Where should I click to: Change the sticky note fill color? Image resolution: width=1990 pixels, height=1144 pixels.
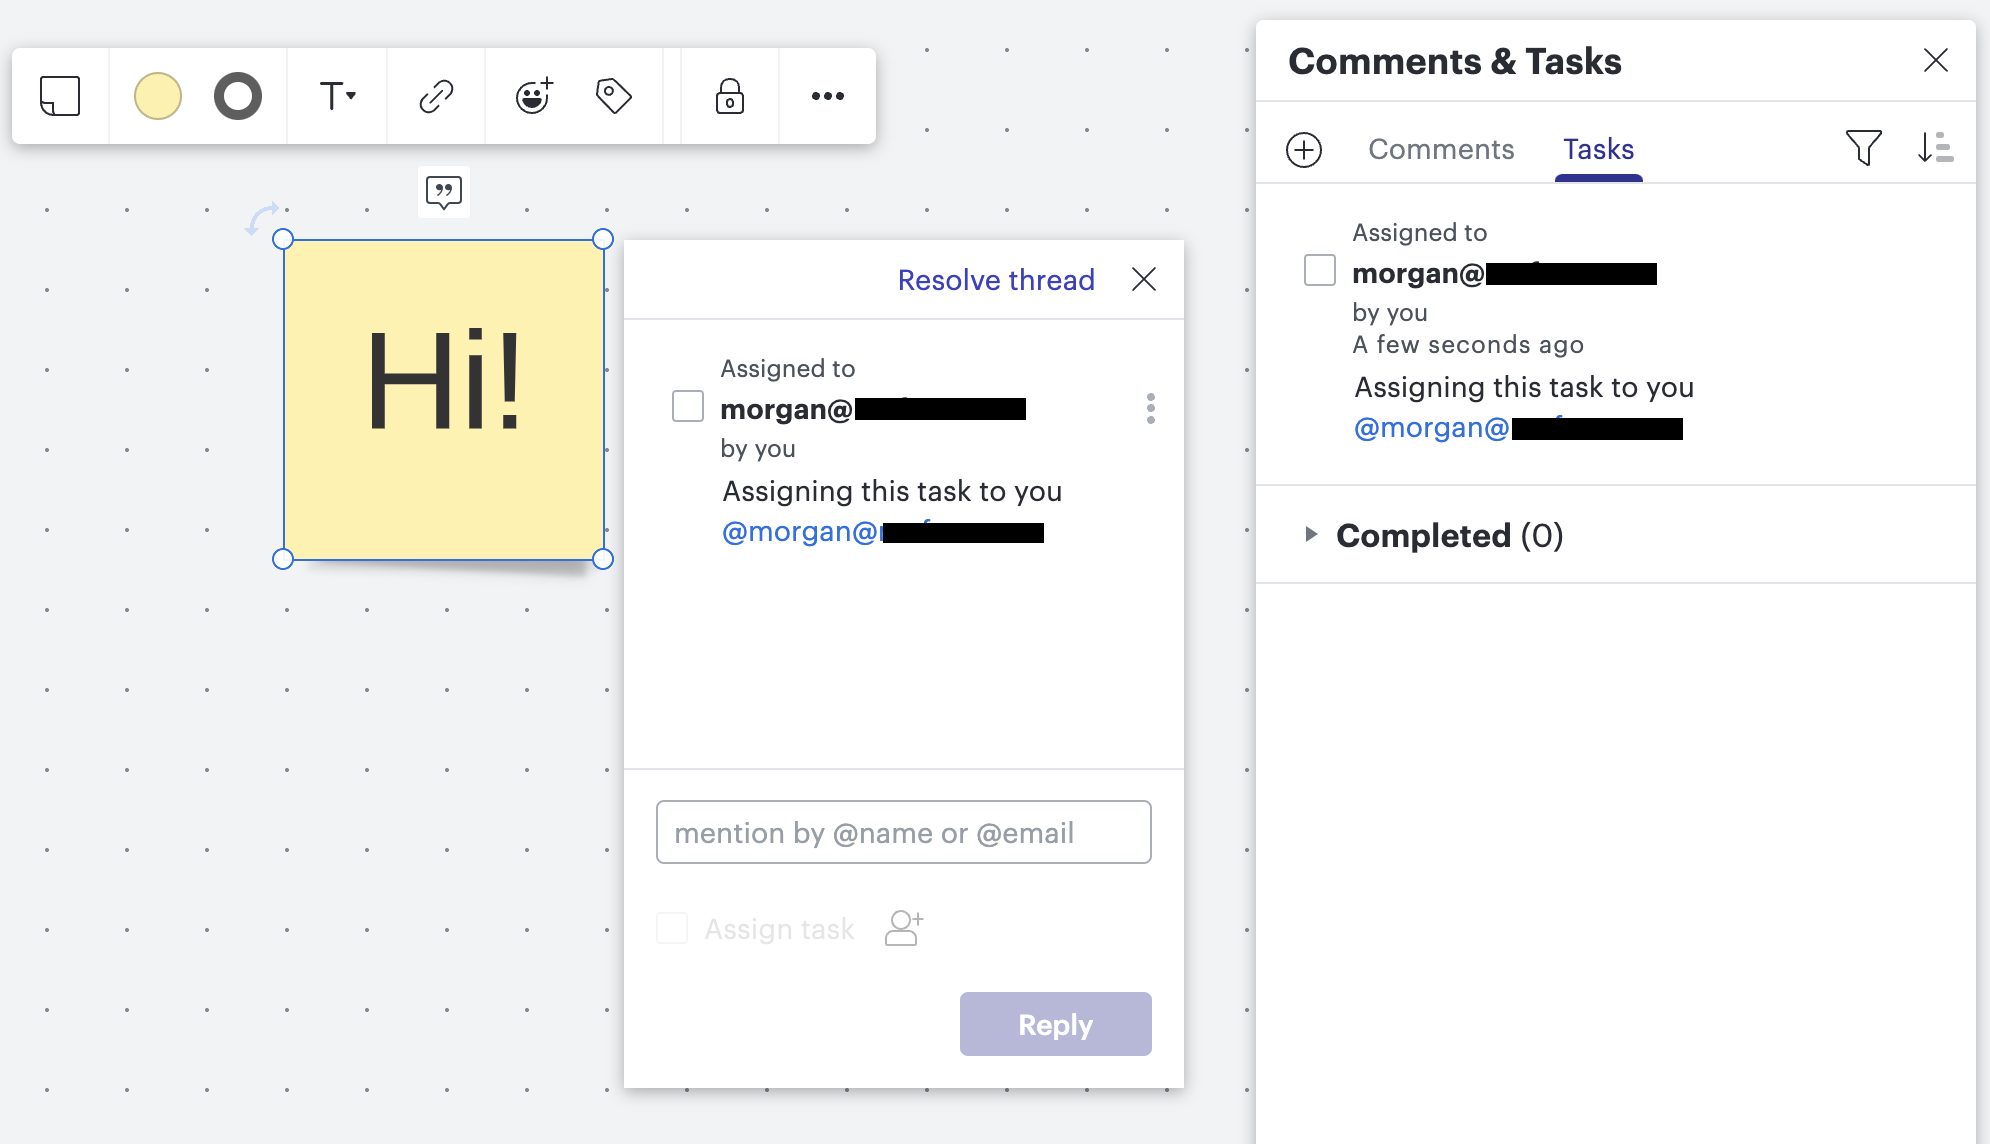coord(157,96)
